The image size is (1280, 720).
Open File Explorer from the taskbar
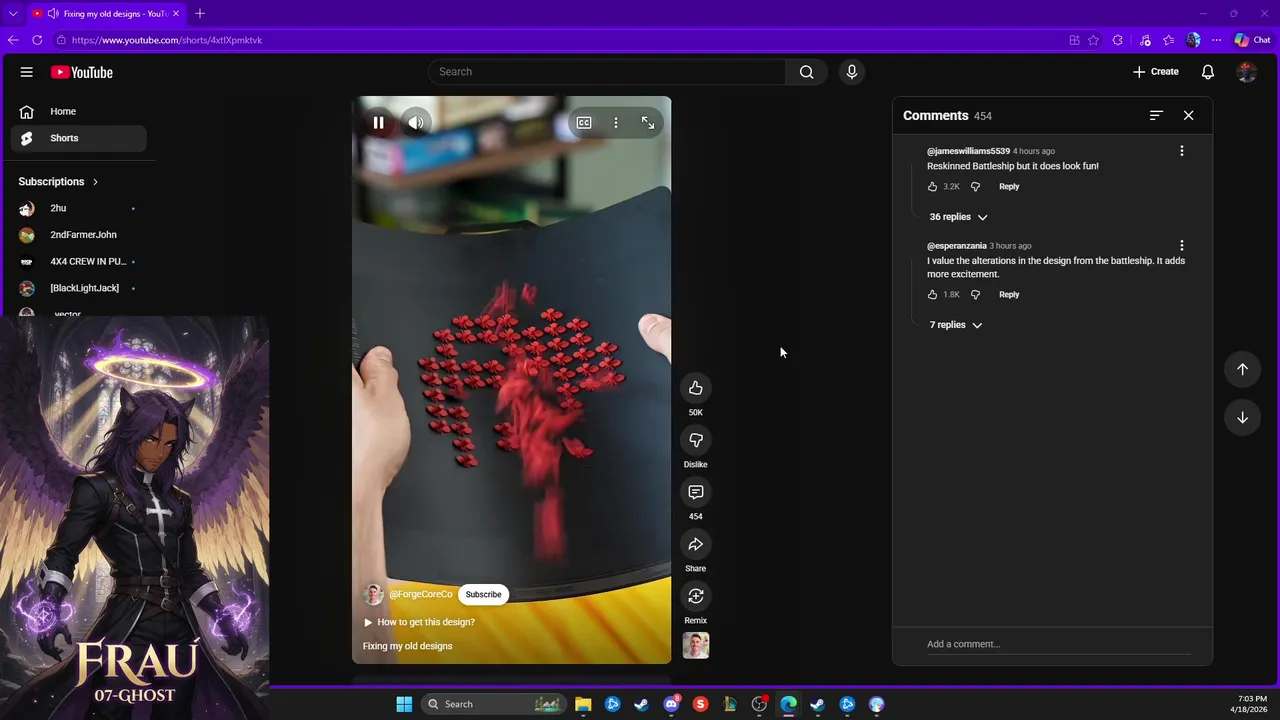pos(583,704)
